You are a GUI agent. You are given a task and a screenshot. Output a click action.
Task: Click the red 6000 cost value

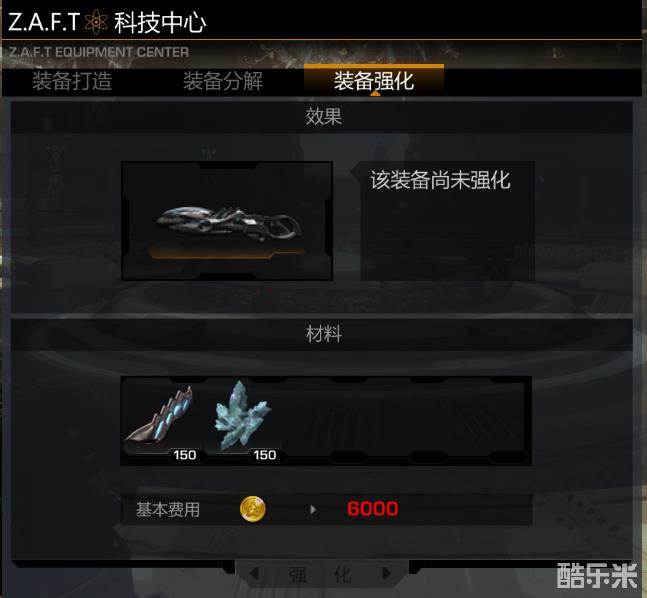(x=373, y=509)
